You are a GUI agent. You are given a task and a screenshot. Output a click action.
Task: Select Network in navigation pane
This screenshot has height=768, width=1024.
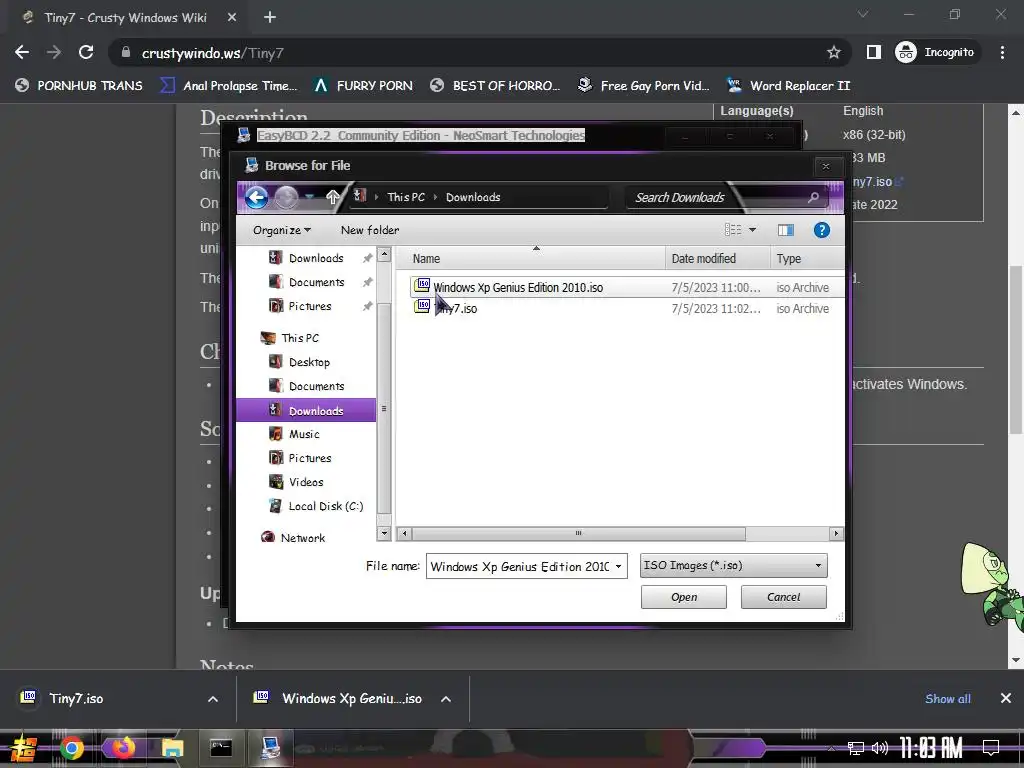click(x=302, y=537)
